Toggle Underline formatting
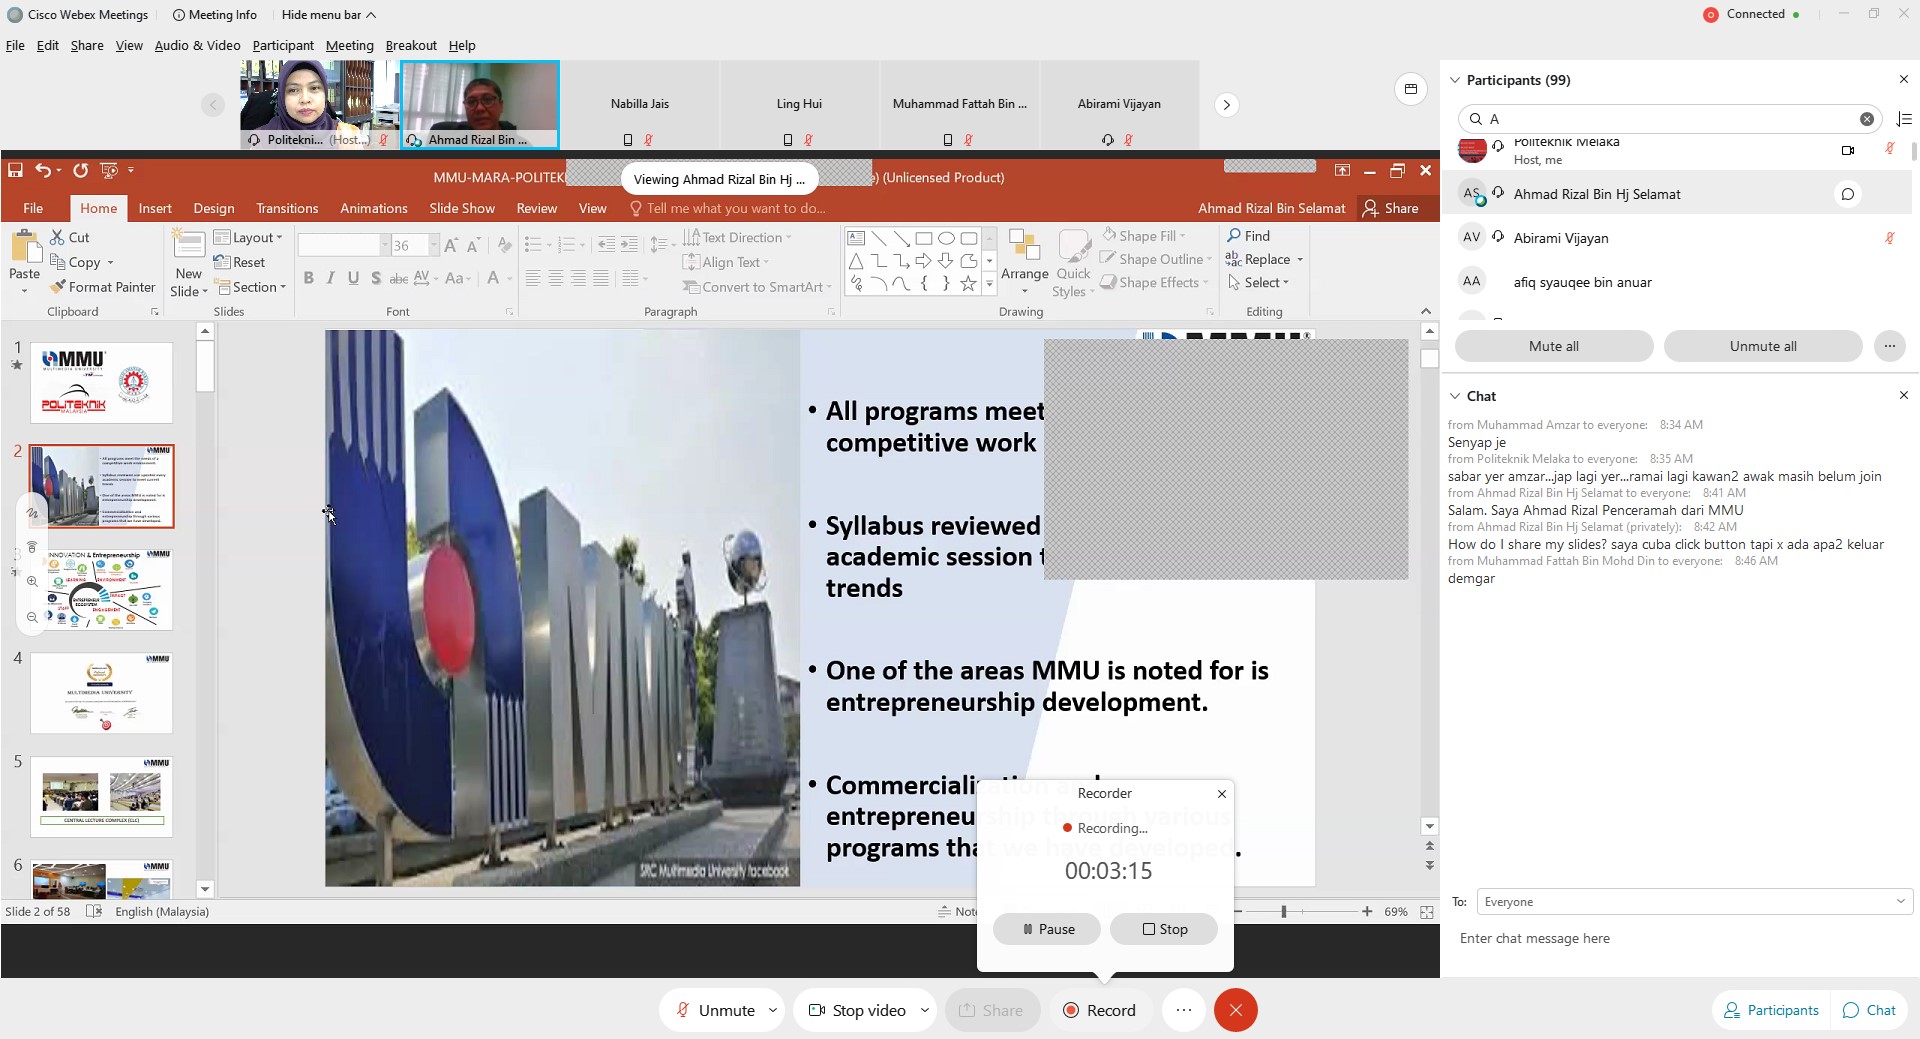Image resolution: width=1920 pixels, height=1039 pixels. click(x=353, y=278)
